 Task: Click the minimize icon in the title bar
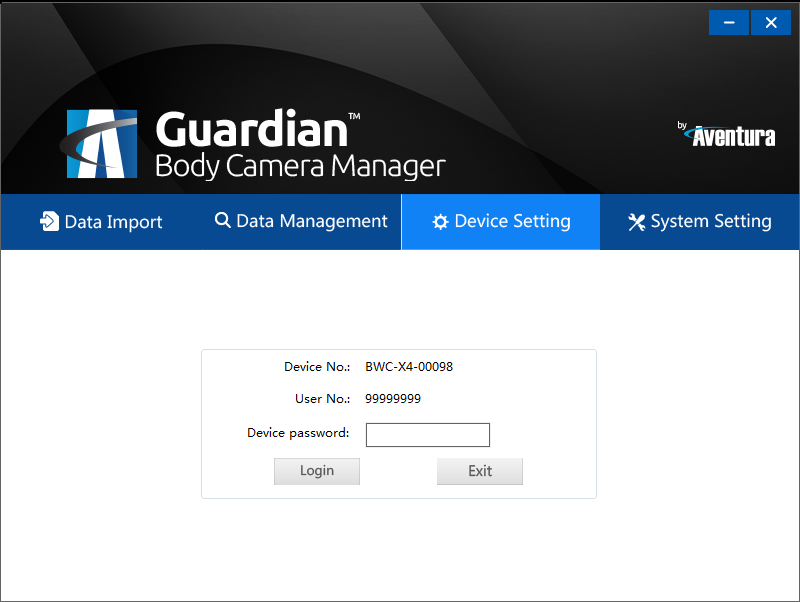tap(728, 22)
